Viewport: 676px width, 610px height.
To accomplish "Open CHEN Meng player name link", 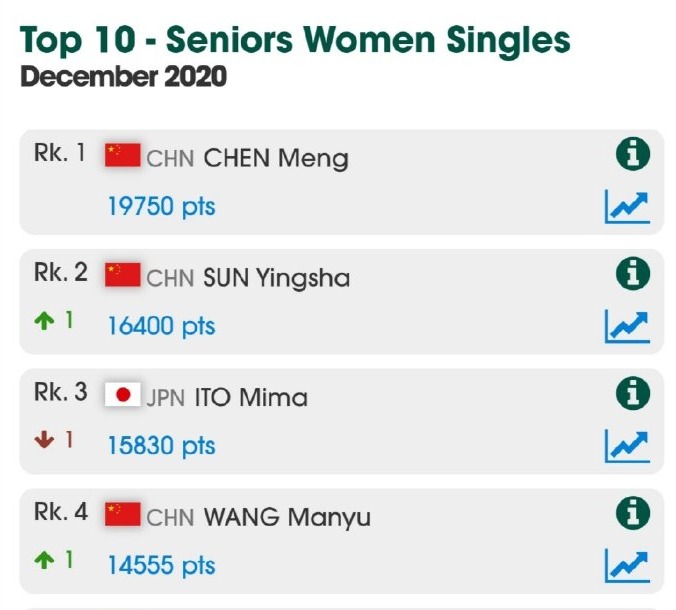I will 276,159.
